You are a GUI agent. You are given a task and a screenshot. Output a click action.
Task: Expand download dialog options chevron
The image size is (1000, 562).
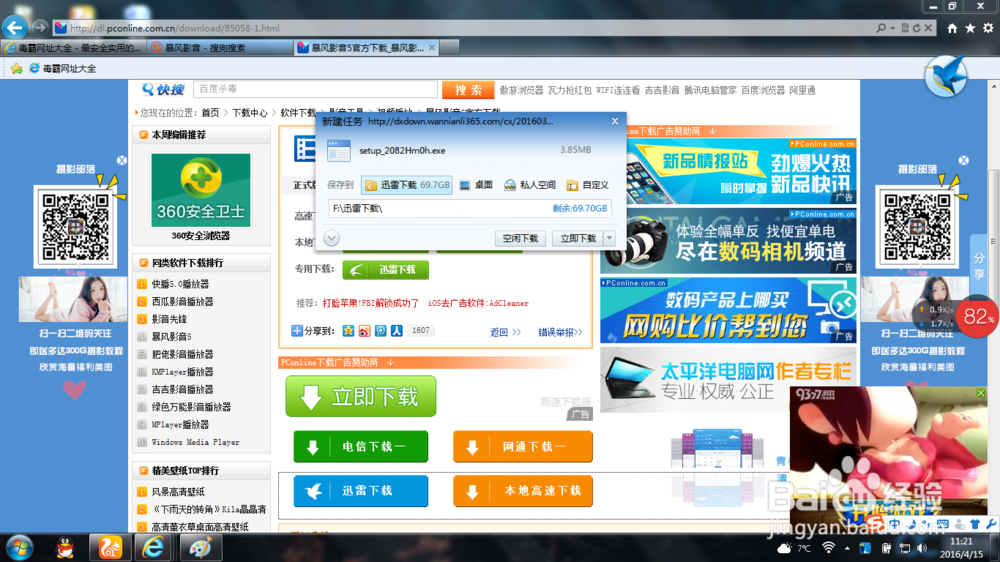click(332, 238)
